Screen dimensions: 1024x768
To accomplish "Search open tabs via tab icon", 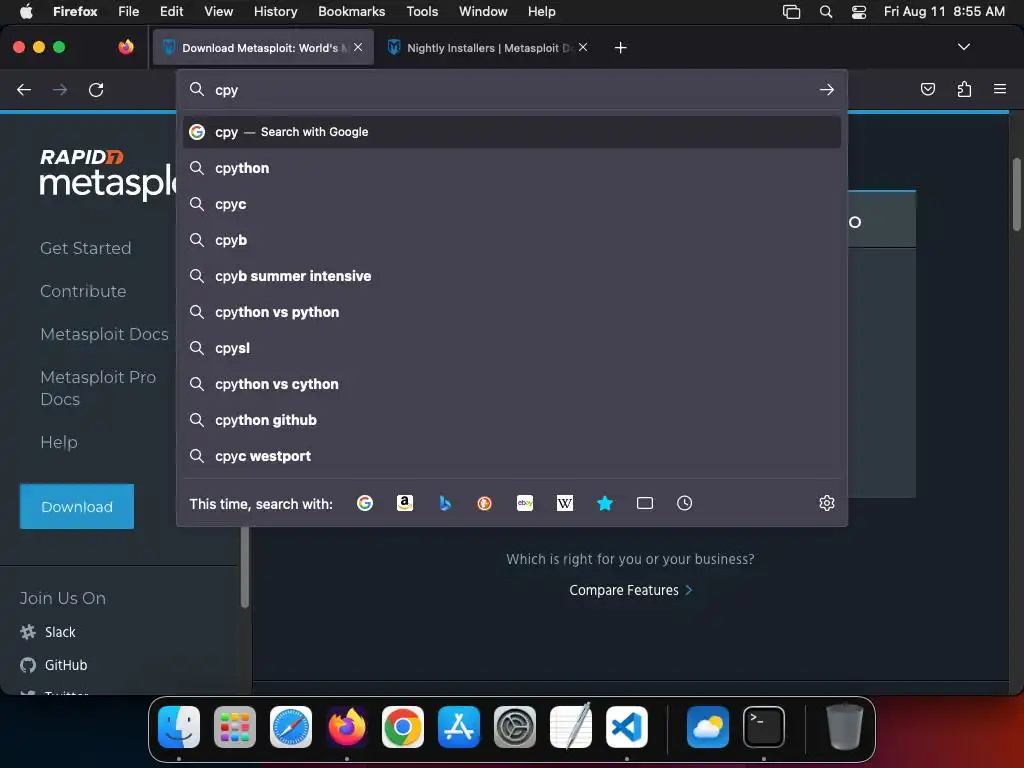I will (x=645, y=503).
